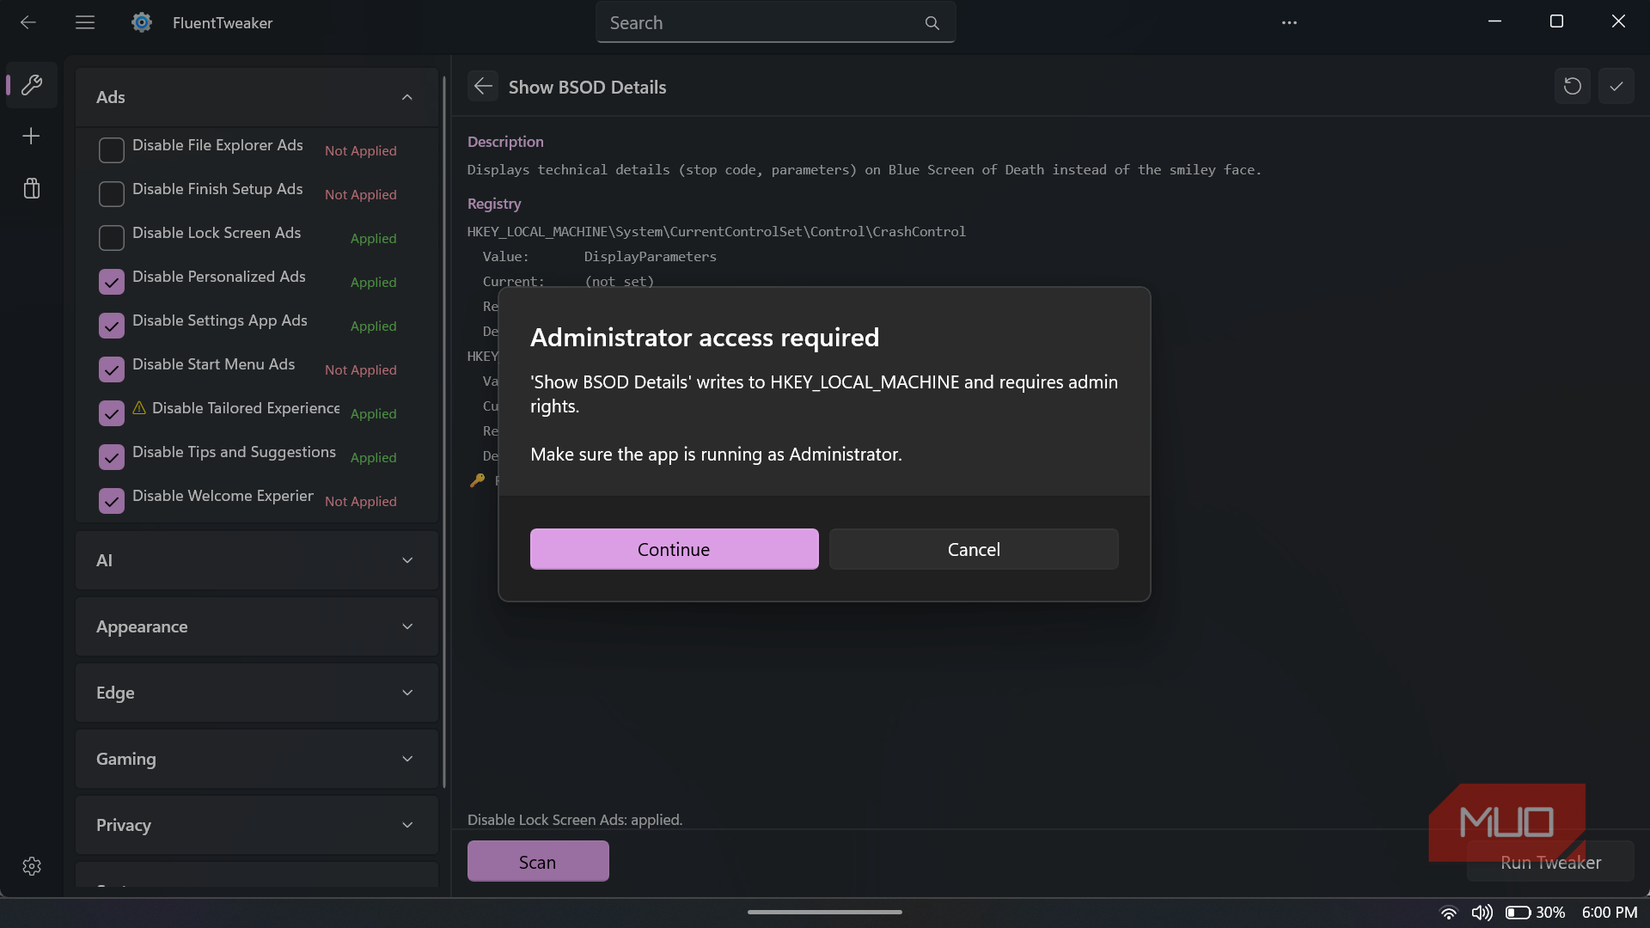
Task: Click the Search input field
Action: (x=776, y=22)
